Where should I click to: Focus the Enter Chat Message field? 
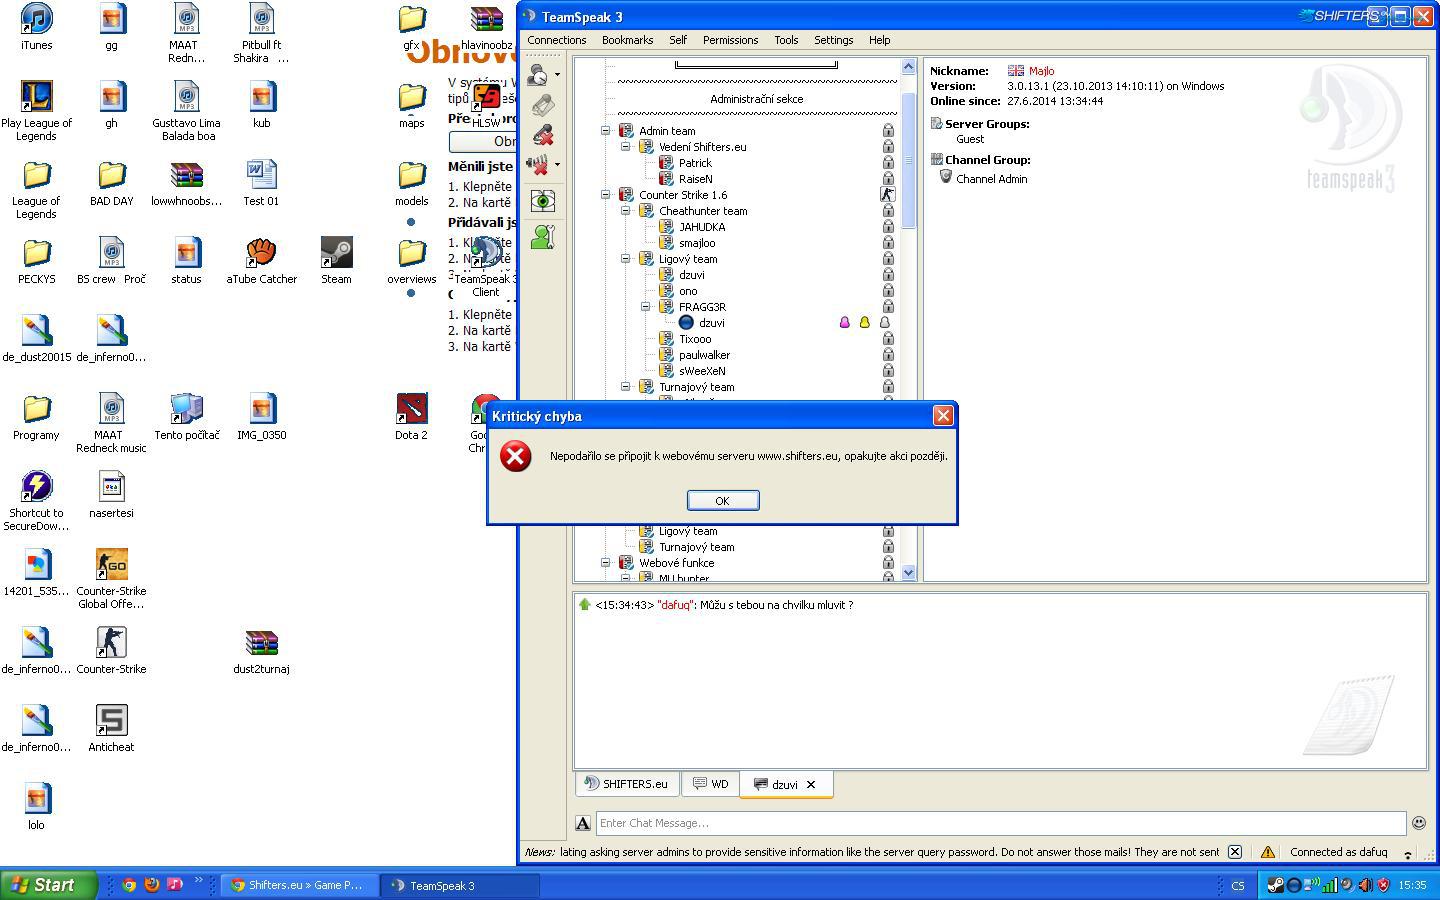(x=1001, y=823)
